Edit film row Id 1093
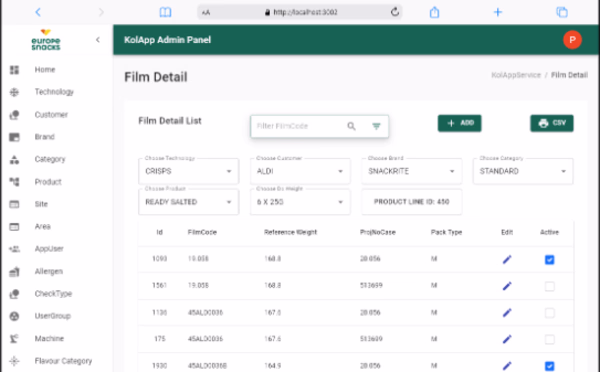 pos(507,259)
